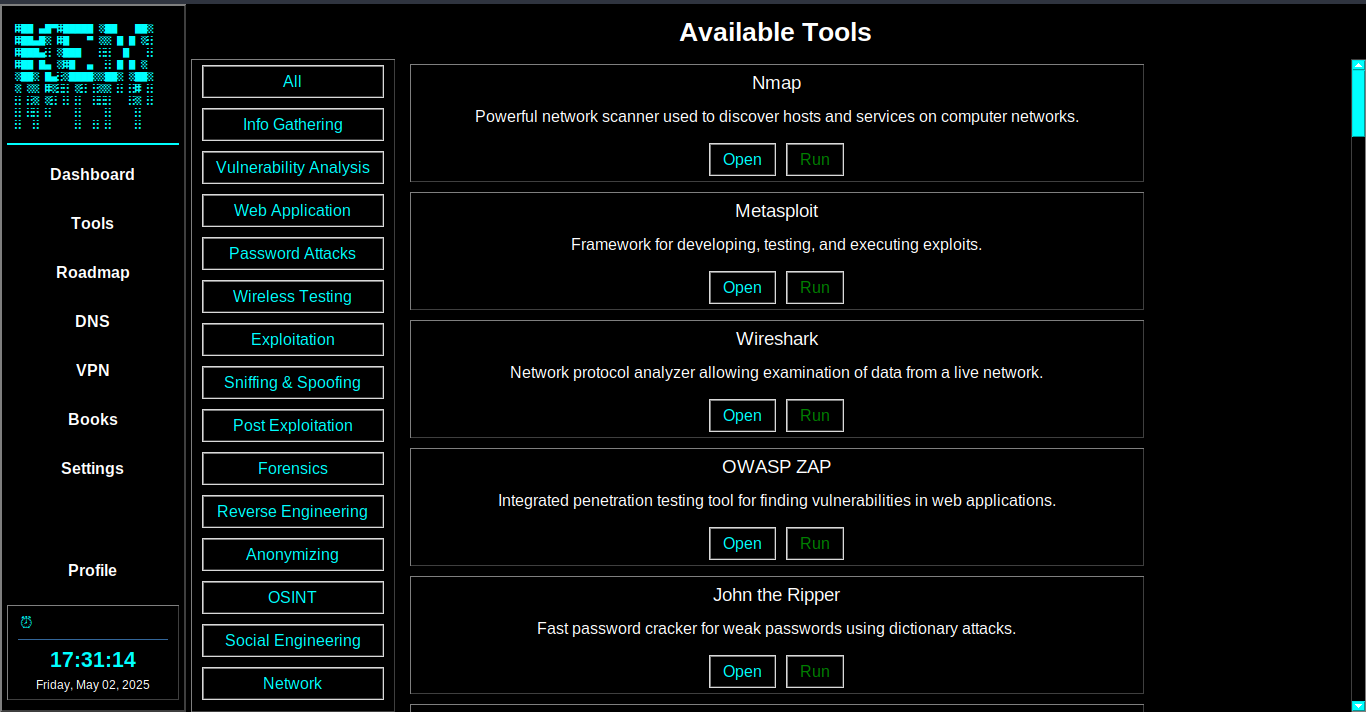Open Wireshark
The width and height of the screenshot is (1366, 712).
(742, 416)
